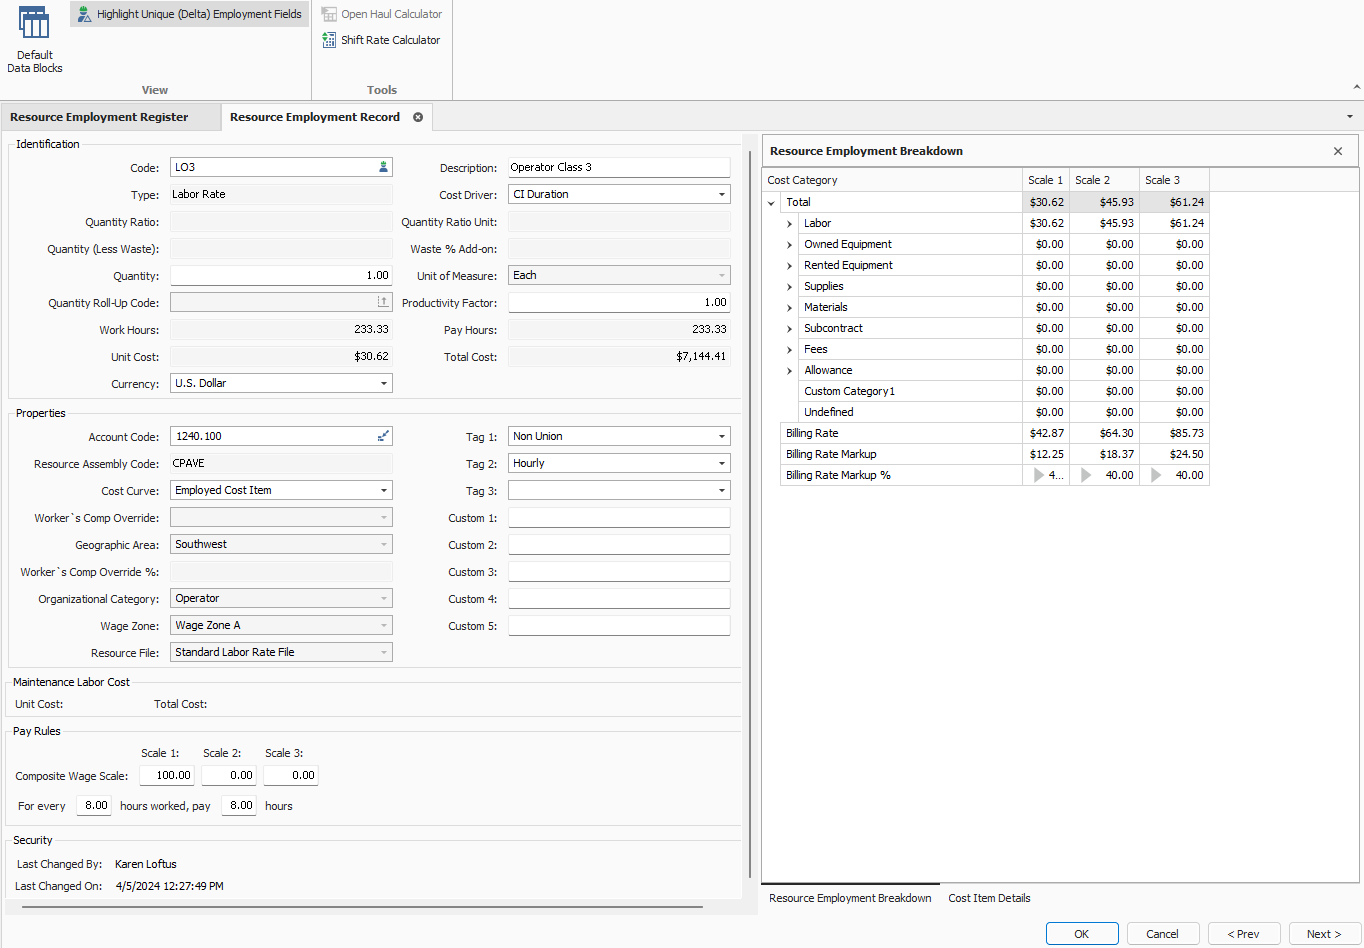Close the Resource Employment Breakdown panel

1338,151
